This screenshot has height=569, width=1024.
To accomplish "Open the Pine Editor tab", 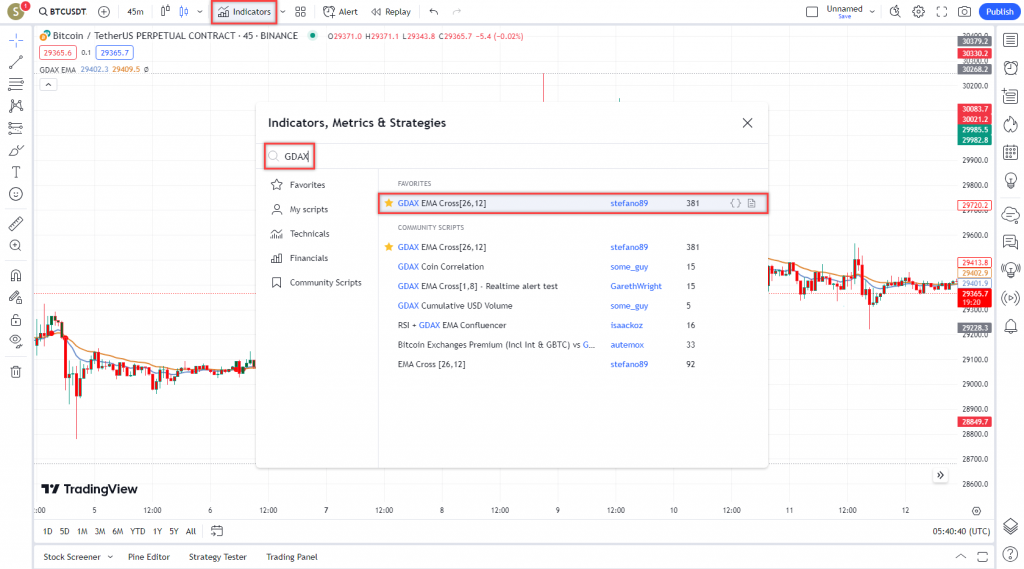I will pos(148,557).
